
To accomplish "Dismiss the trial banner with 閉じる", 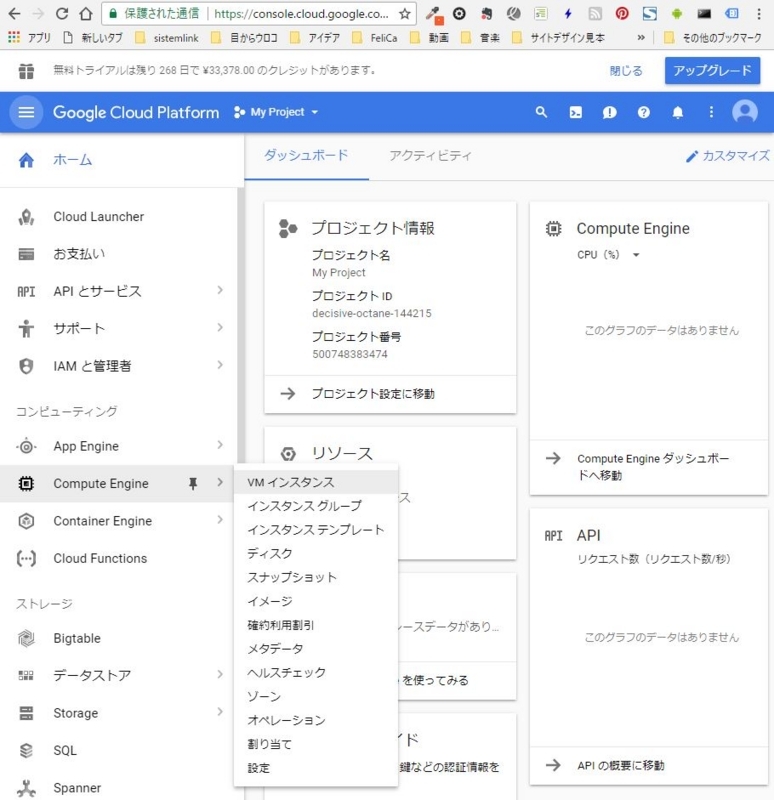I will (x=626, y=71).
